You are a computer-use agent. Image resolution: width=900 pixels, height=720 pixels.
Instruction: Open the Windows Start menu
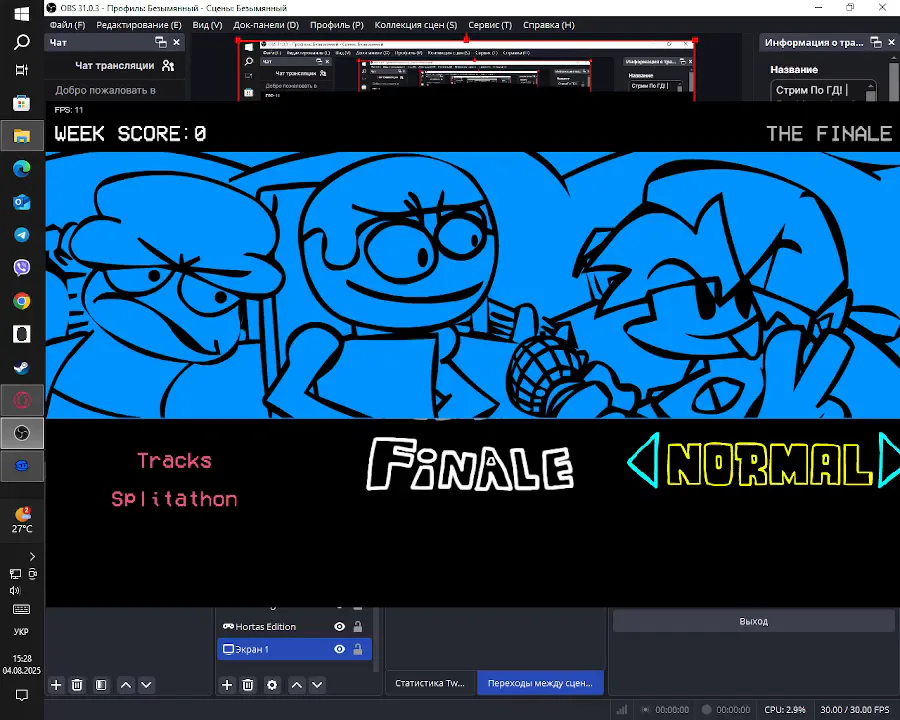pos(22,14)
